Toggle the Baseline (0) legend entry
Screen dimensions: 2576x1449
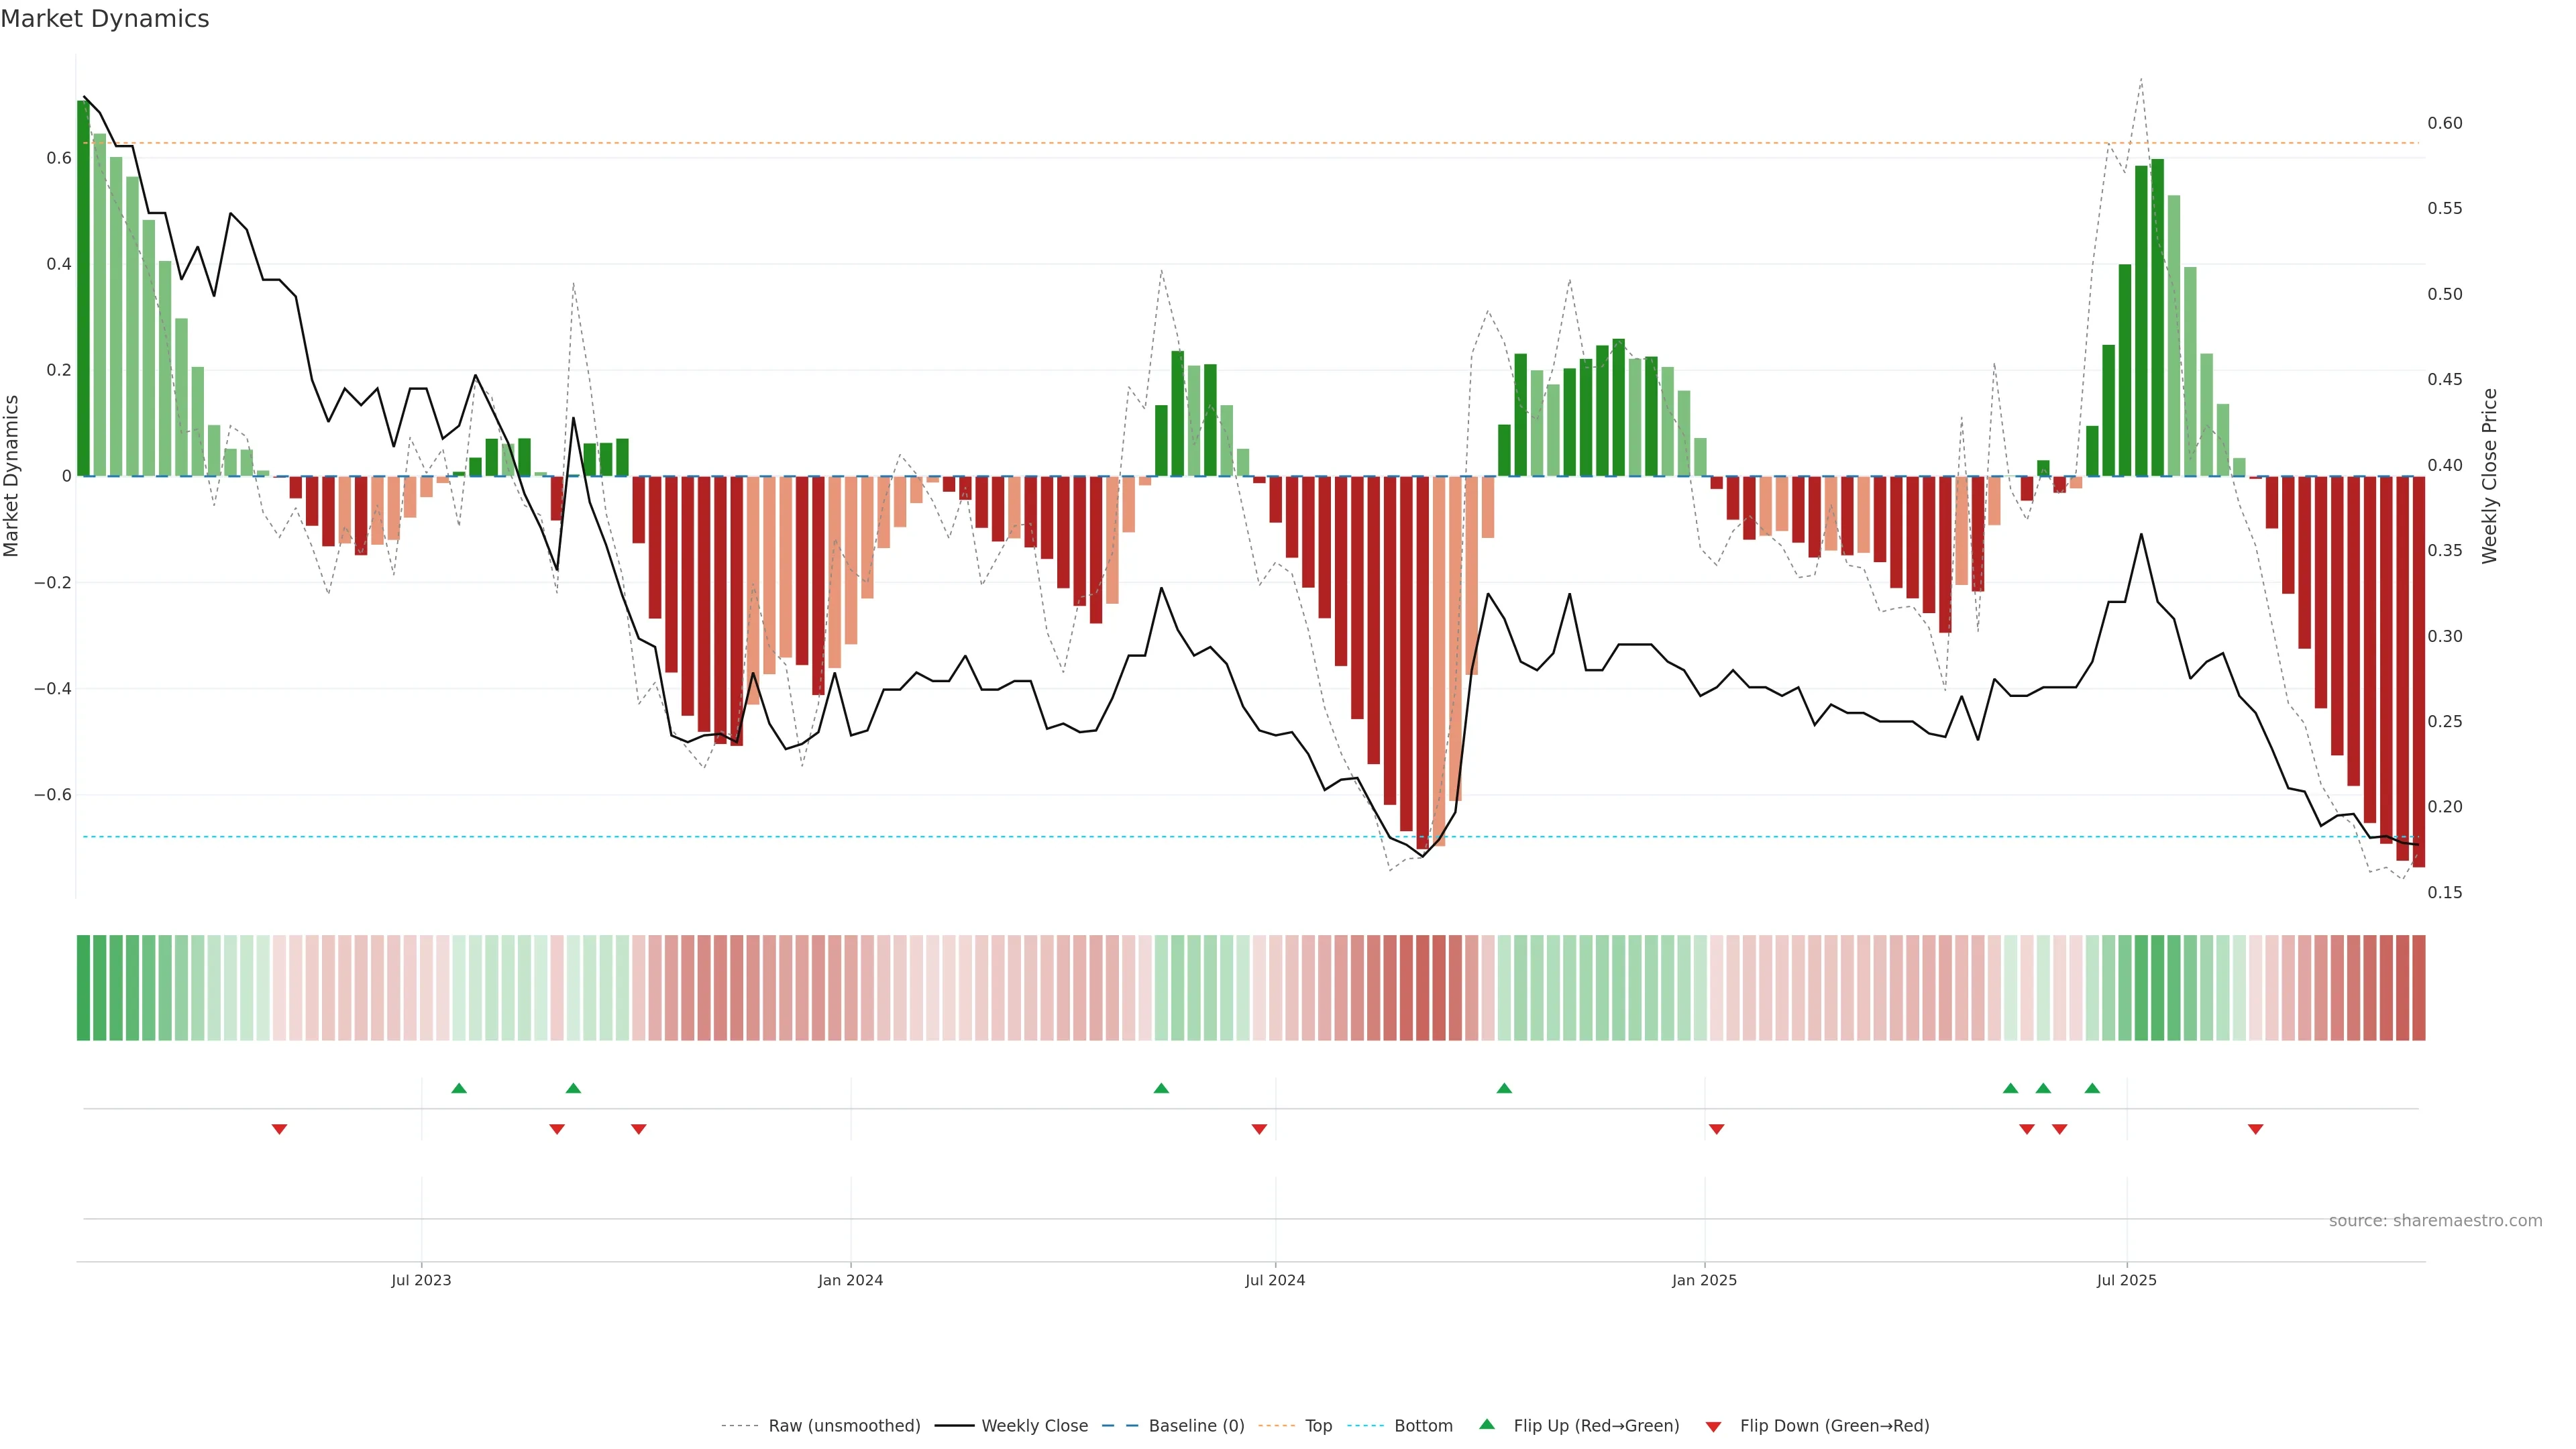click(x=1196, y=1426)
